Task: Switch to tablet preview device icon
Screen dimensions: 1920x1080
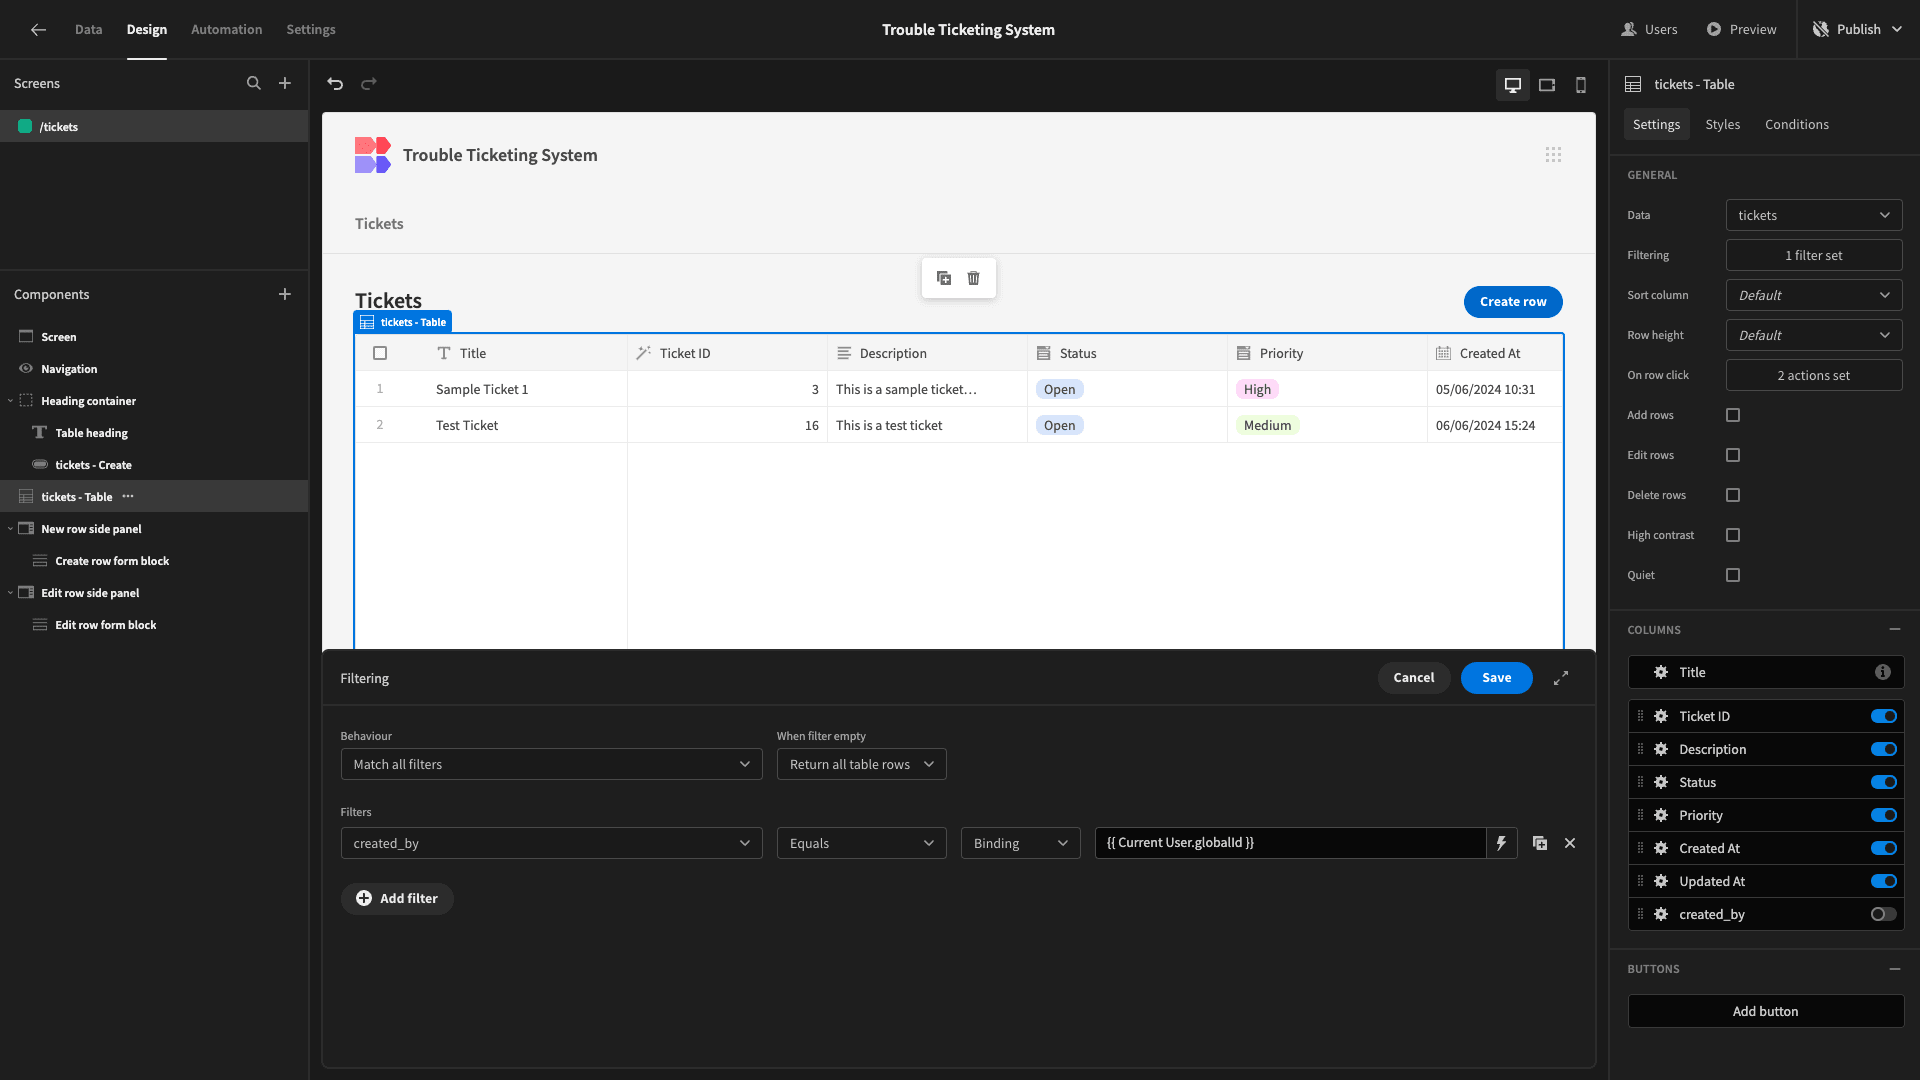Action: (1547, 85)
